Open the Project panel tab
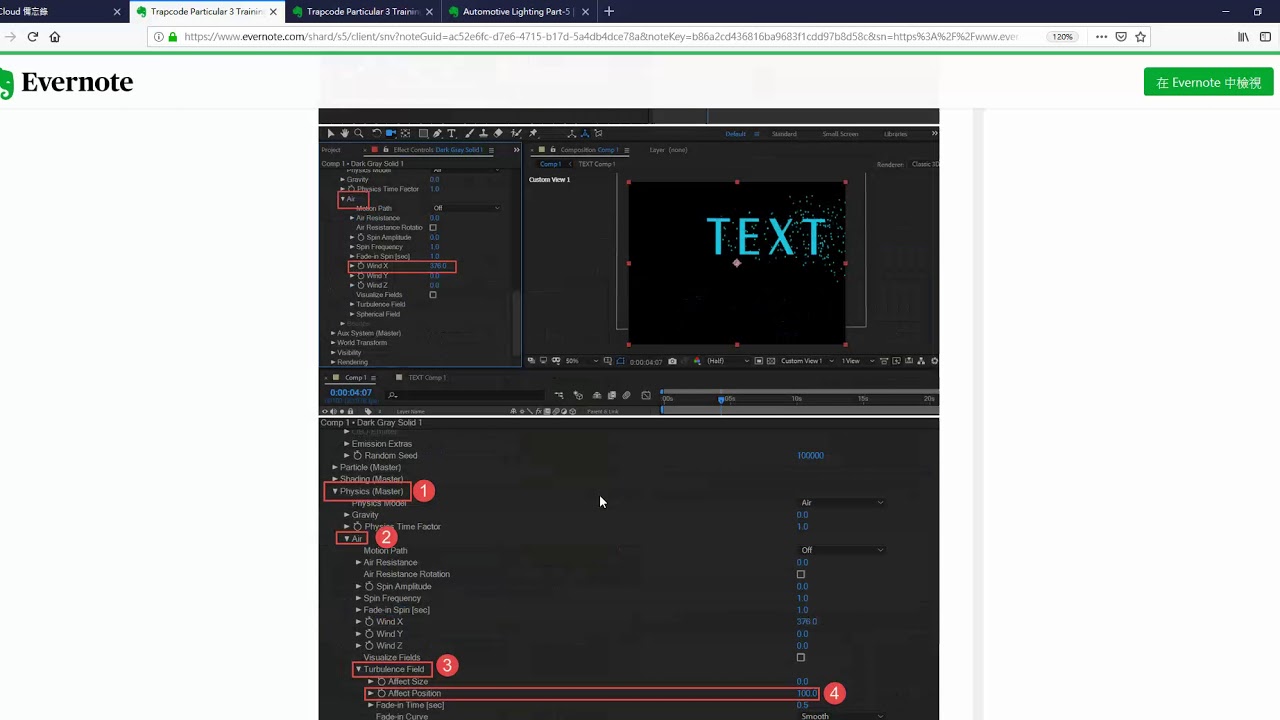The image size is (1280, 720). (x=331, y=150)
